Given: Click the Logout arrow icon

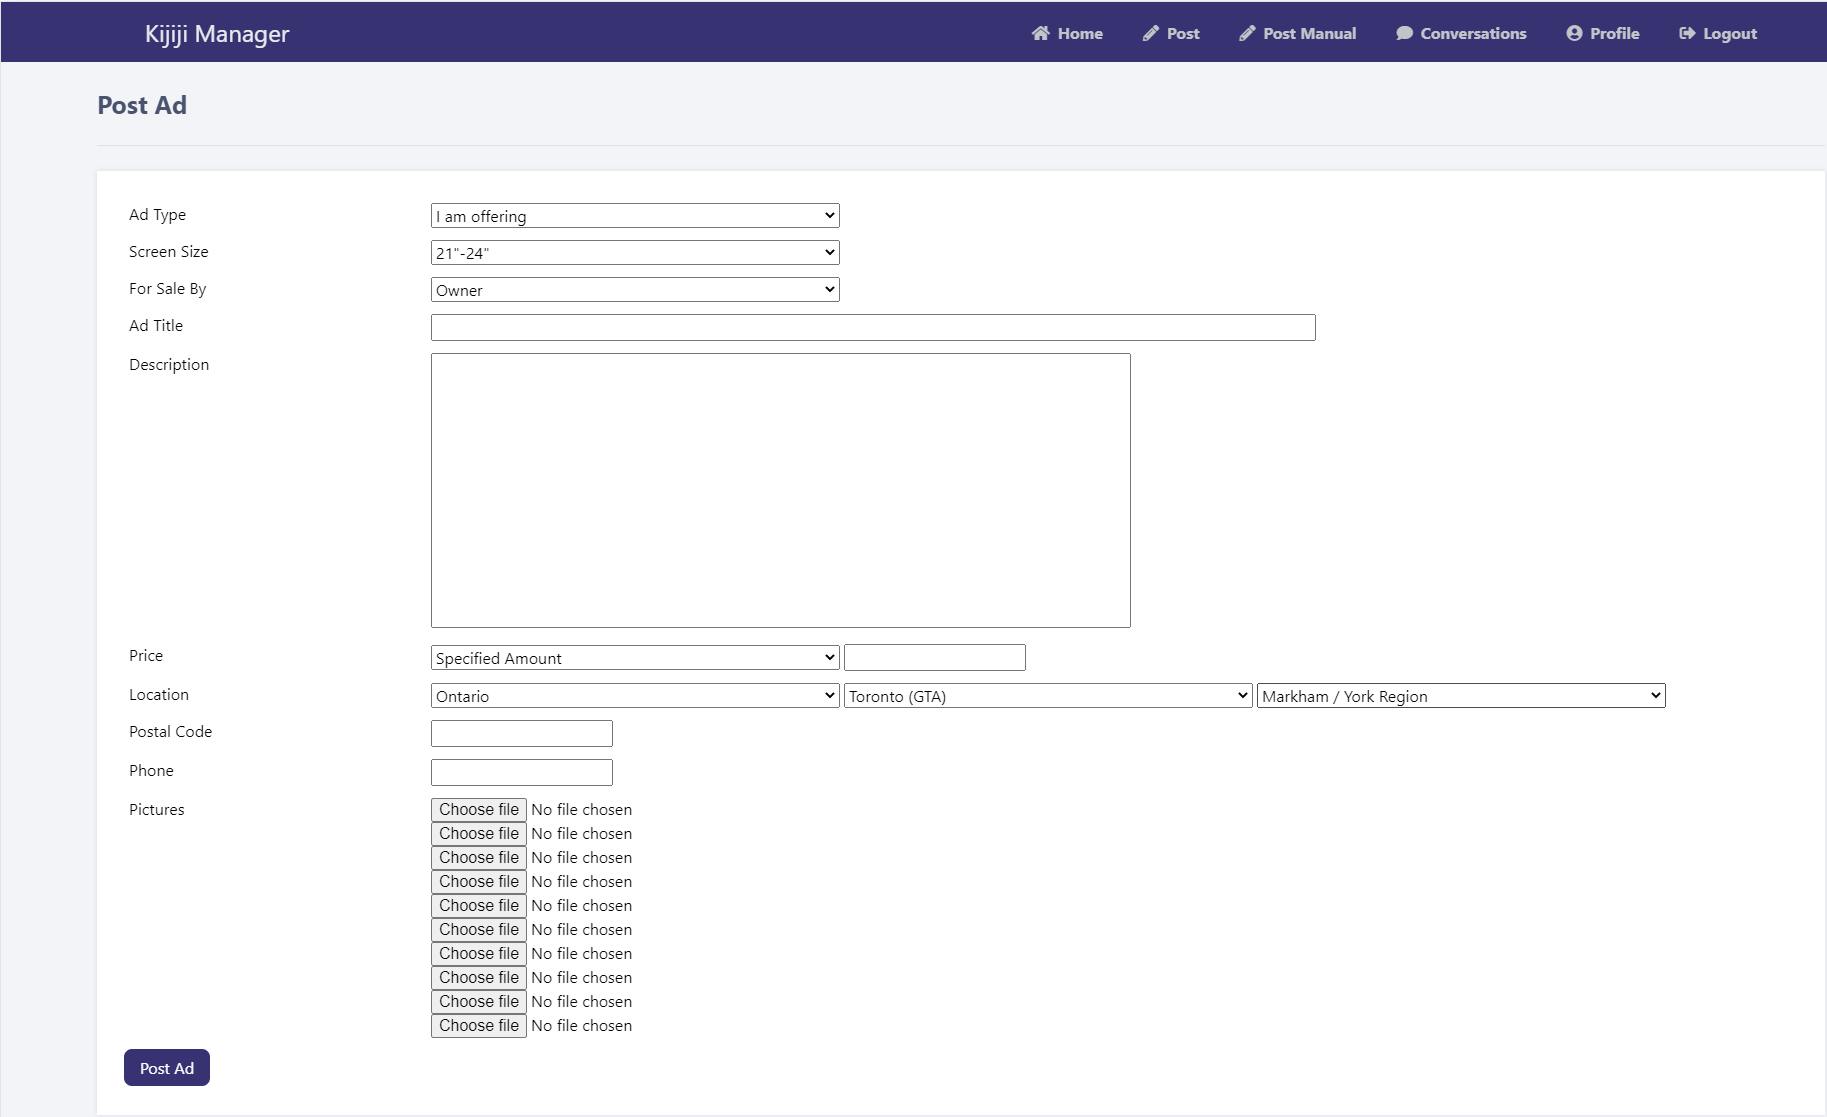Looking at the screenshot, I should tap(1687, 33).
